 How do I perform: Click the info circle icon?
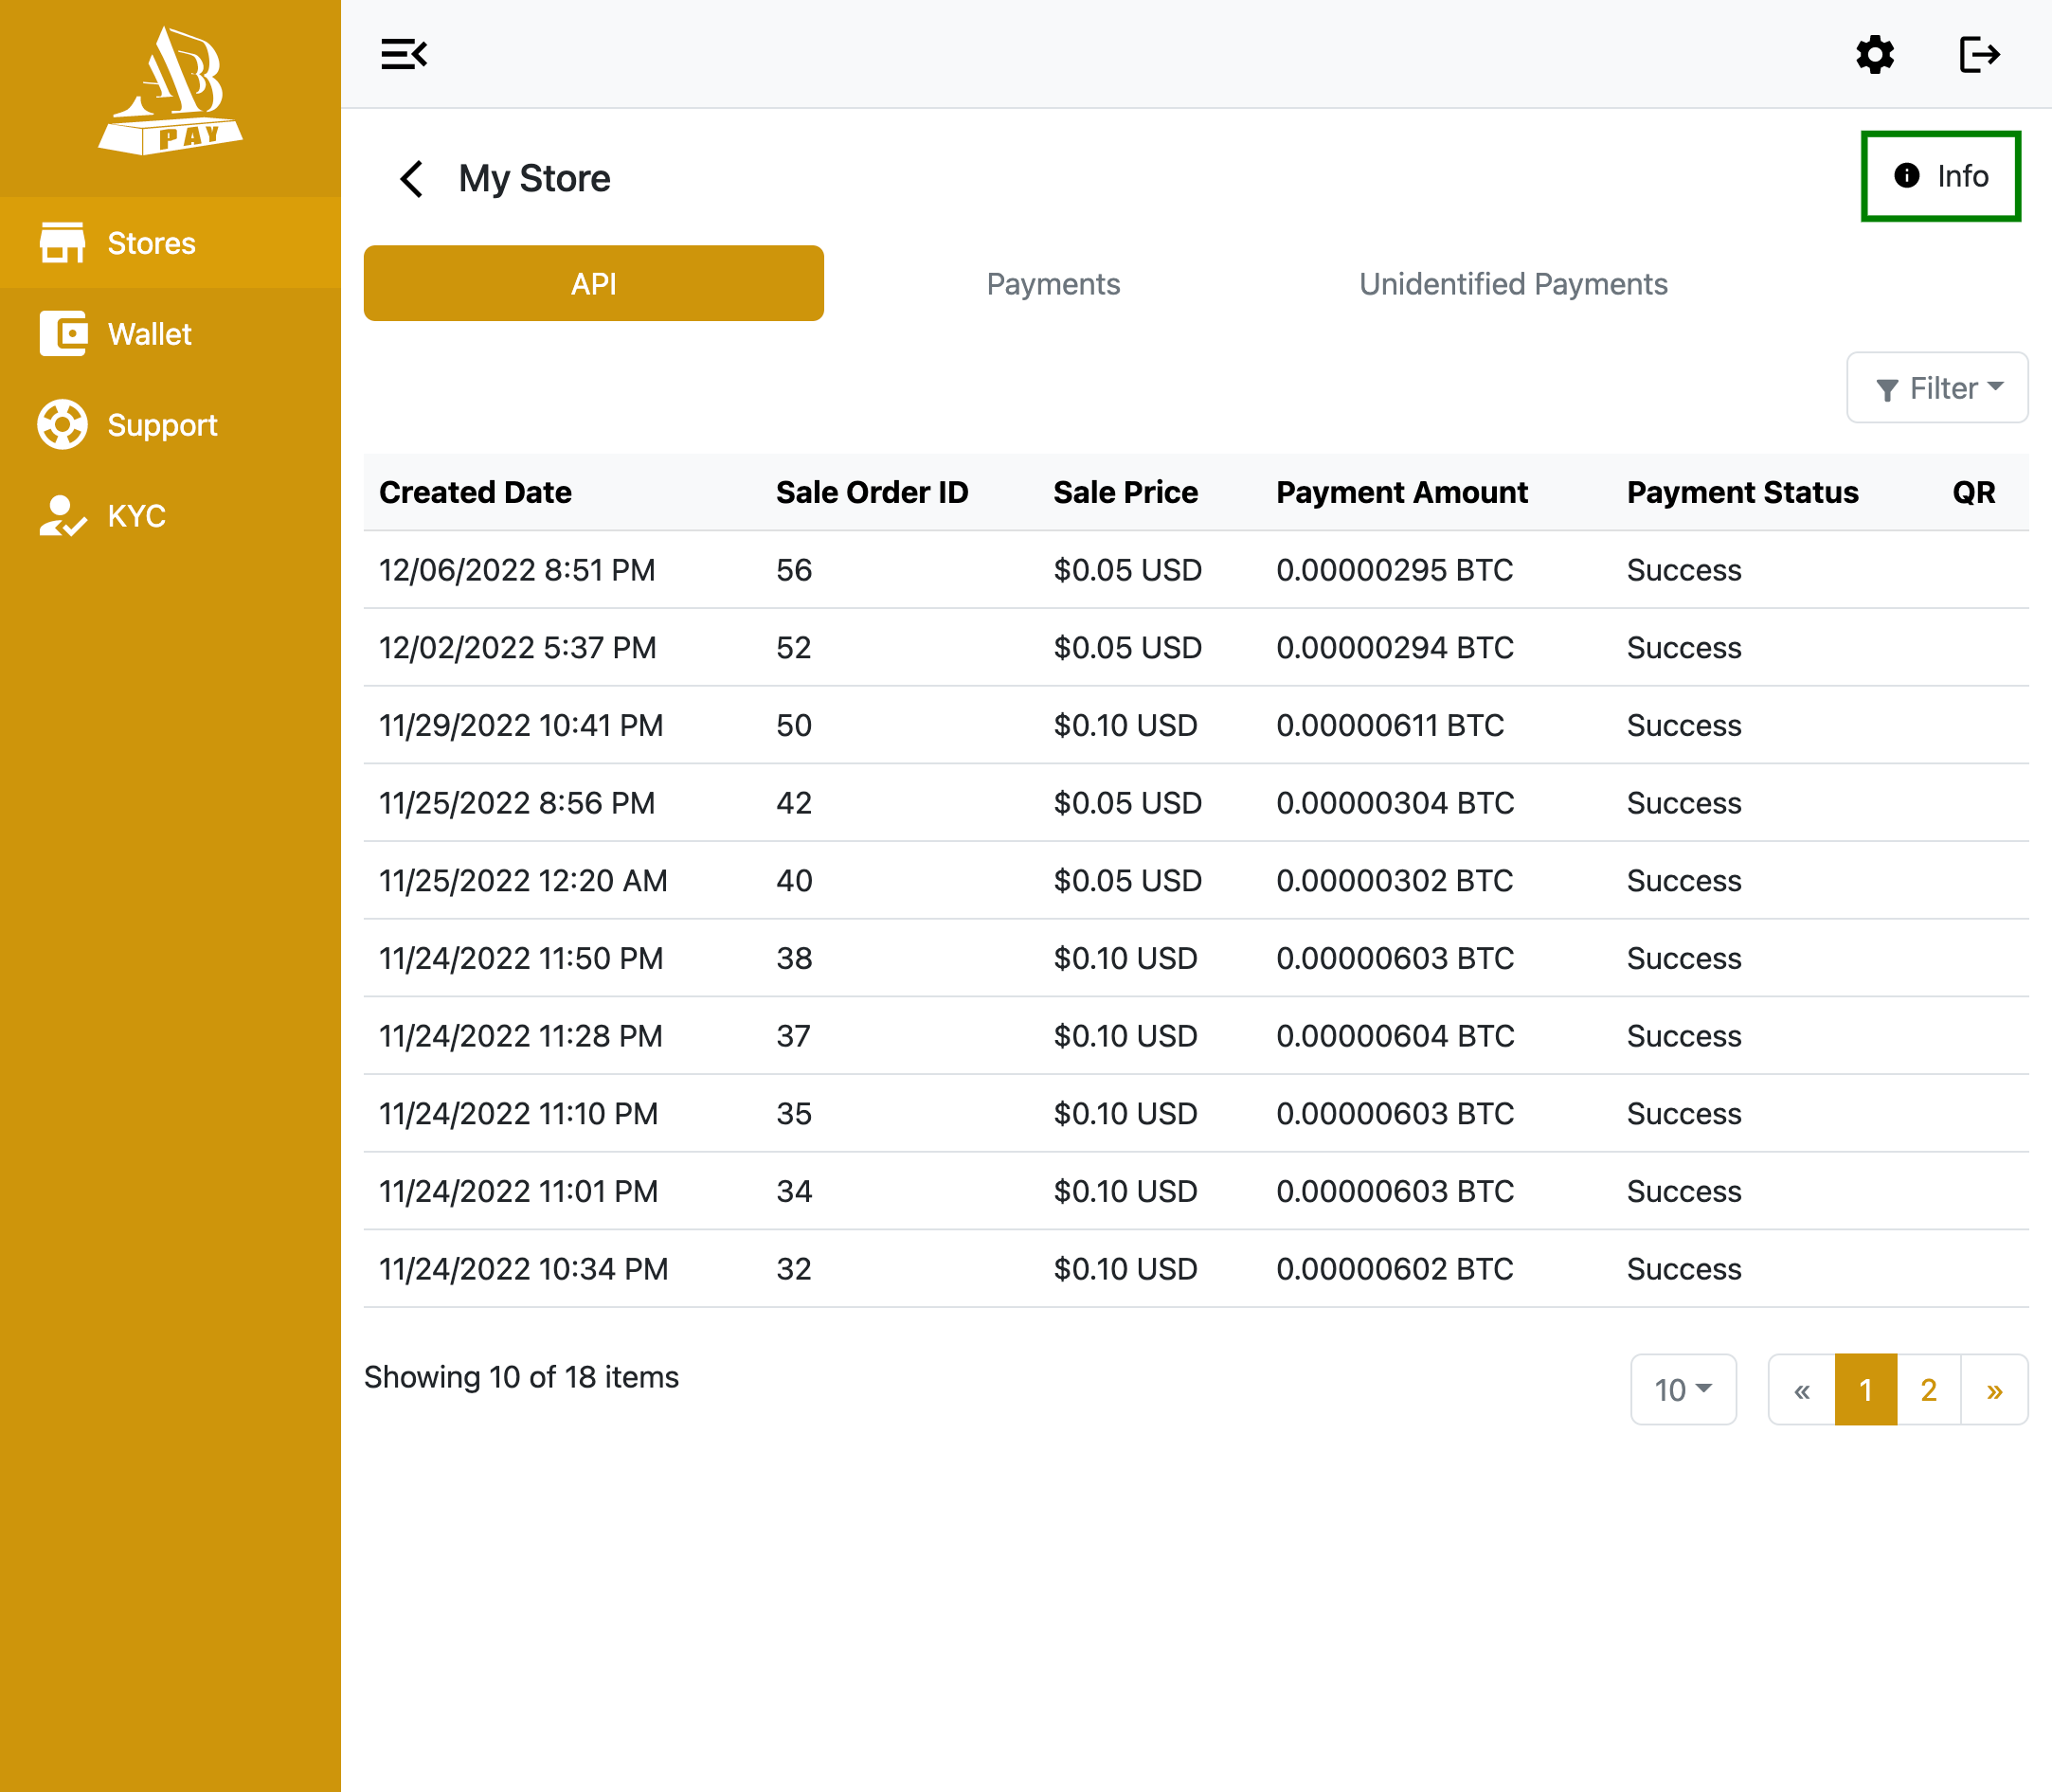coord(1907,176)
